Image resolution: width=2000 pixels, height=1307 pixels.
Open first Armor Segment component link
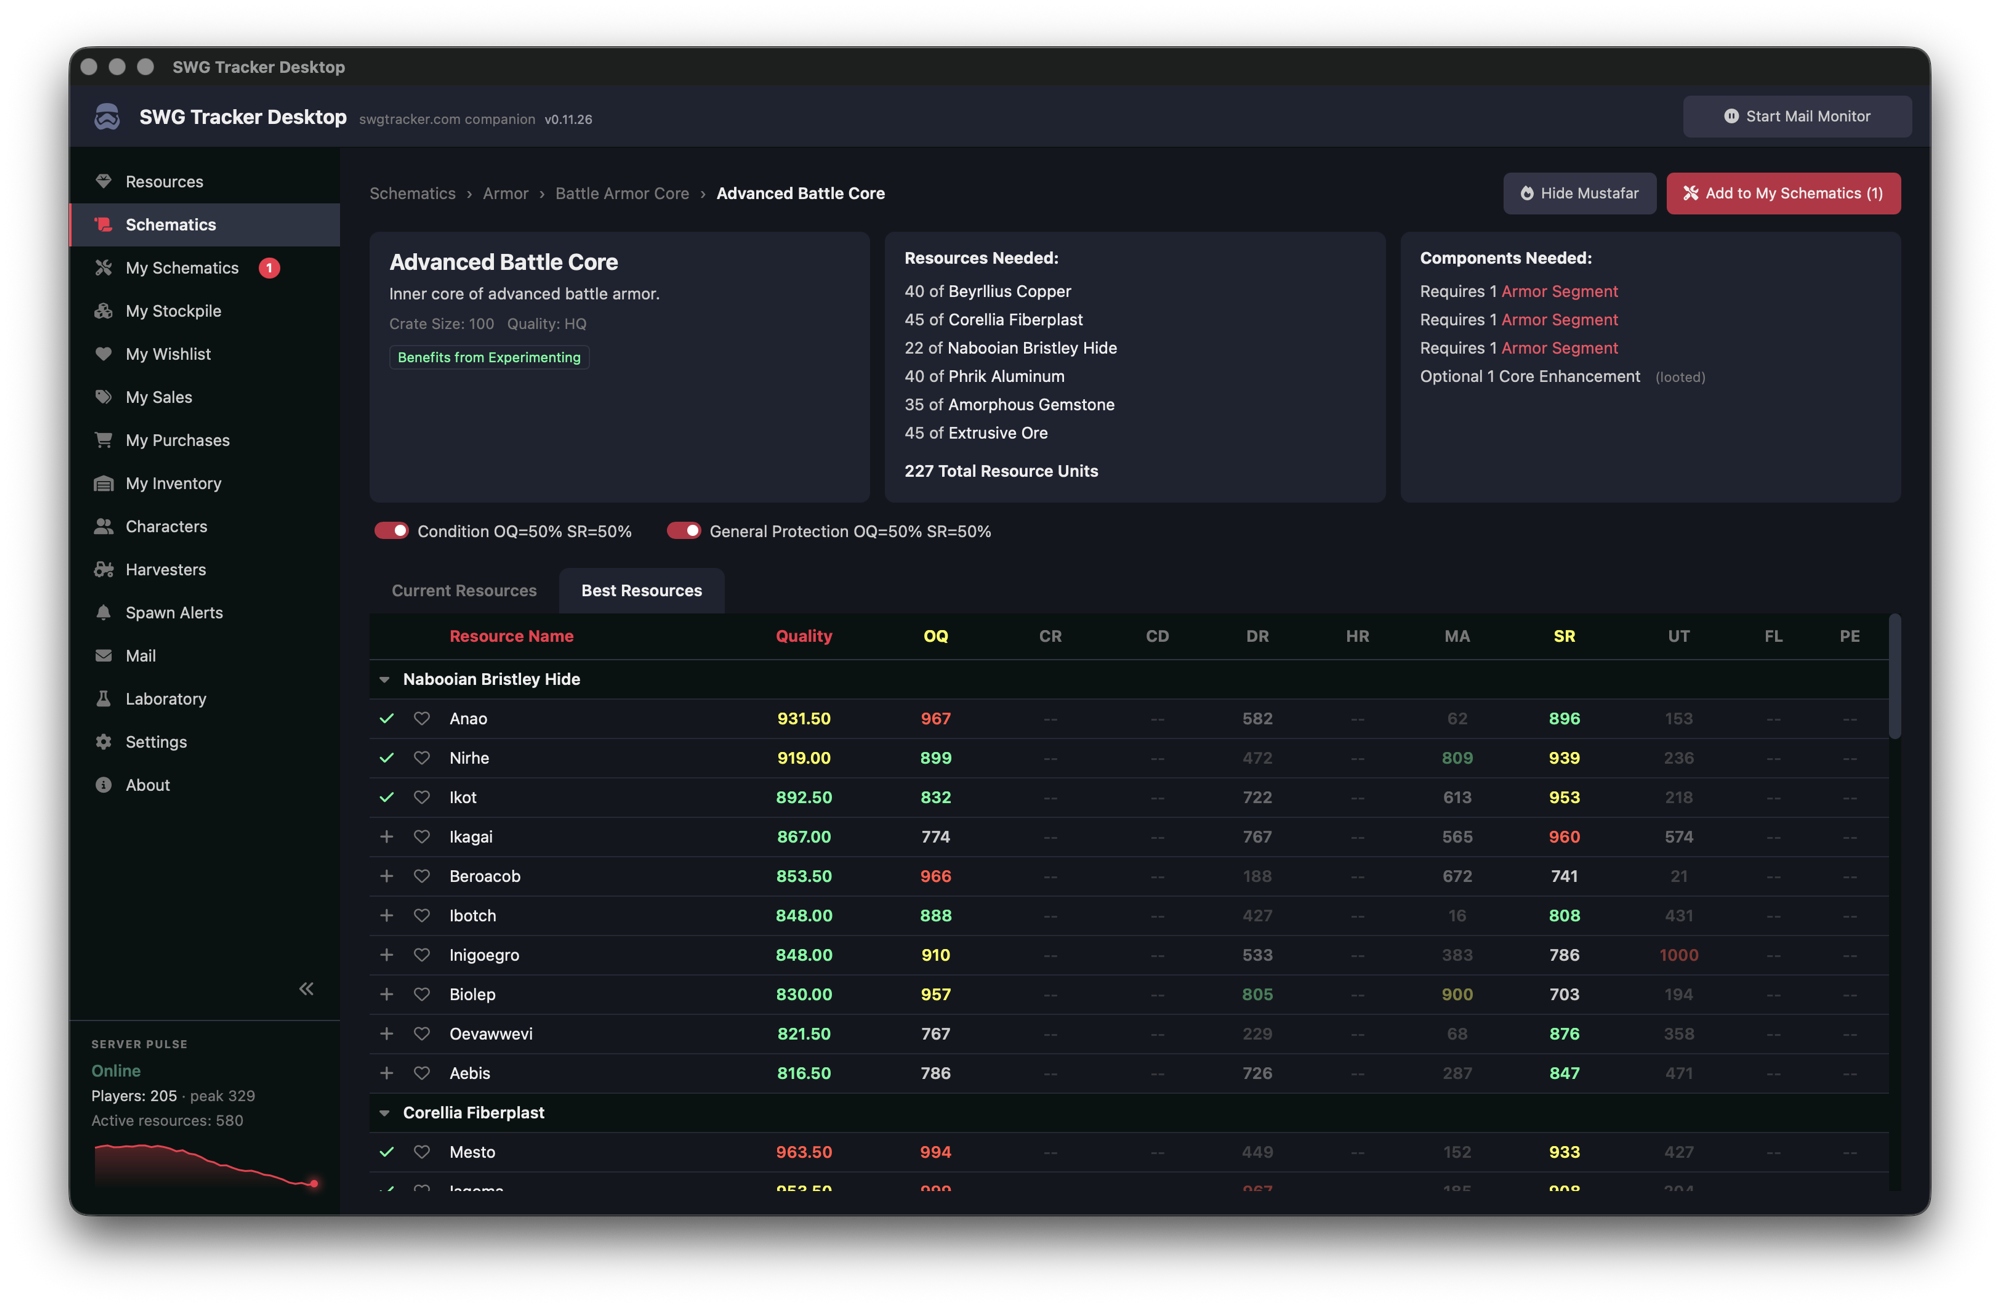click(1559, 291)
